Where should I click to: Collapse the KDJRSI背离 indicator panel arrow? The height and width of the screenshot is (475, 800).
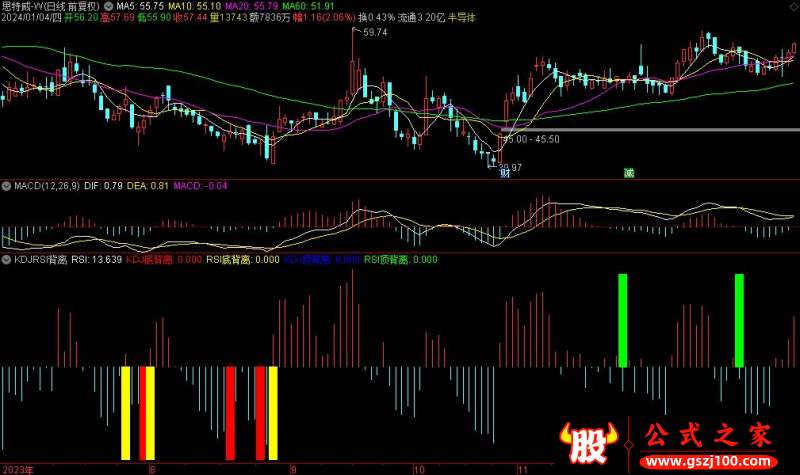(6, 259)
